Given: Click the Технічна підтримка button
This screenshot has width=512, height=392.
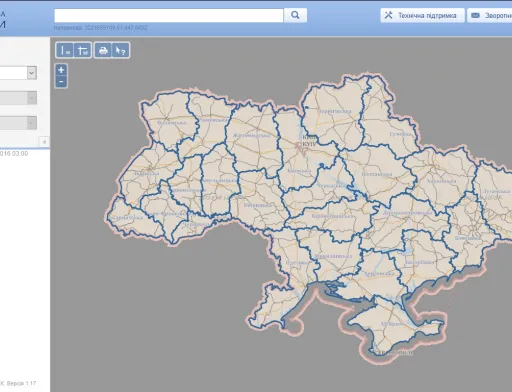Looking at the screenshot, I should click(422, 15).
